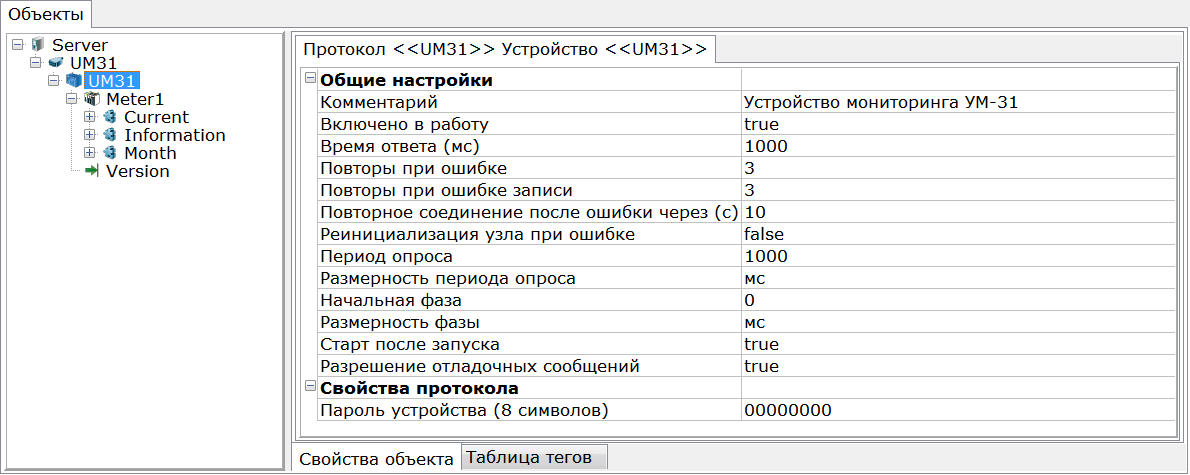Screen dimensions: 1190x475
Task: Expand the Current tree node
Action: (x=90, y=117)
